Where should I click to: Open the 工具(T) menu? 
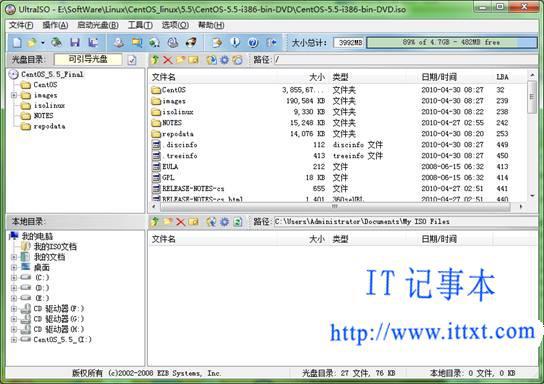click(x=140, y=25)
